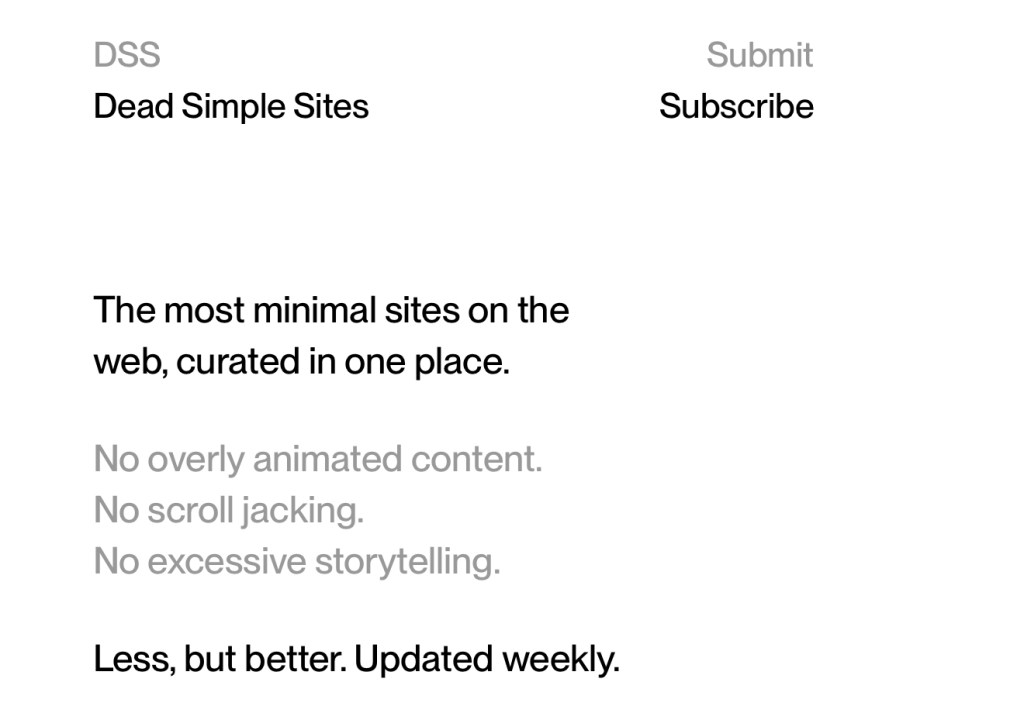Click the DSS logo text
This screenshot has height=713, width=1024.
[x=126, y=55]
